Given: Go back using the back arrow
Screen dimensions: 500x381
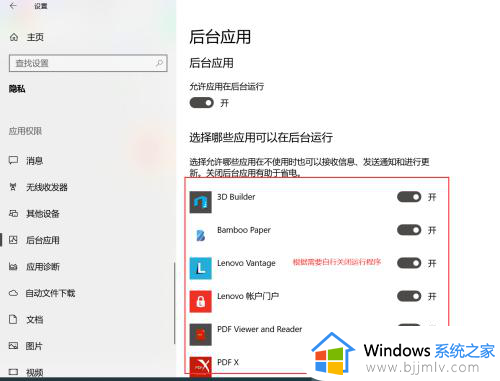Looking at the screenshot, I should coord(13,6).
